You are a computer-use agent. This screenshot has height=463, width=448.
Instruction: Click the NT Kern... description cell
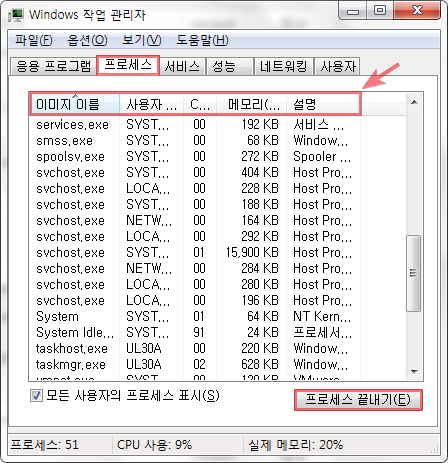click(x=322, y=317)
